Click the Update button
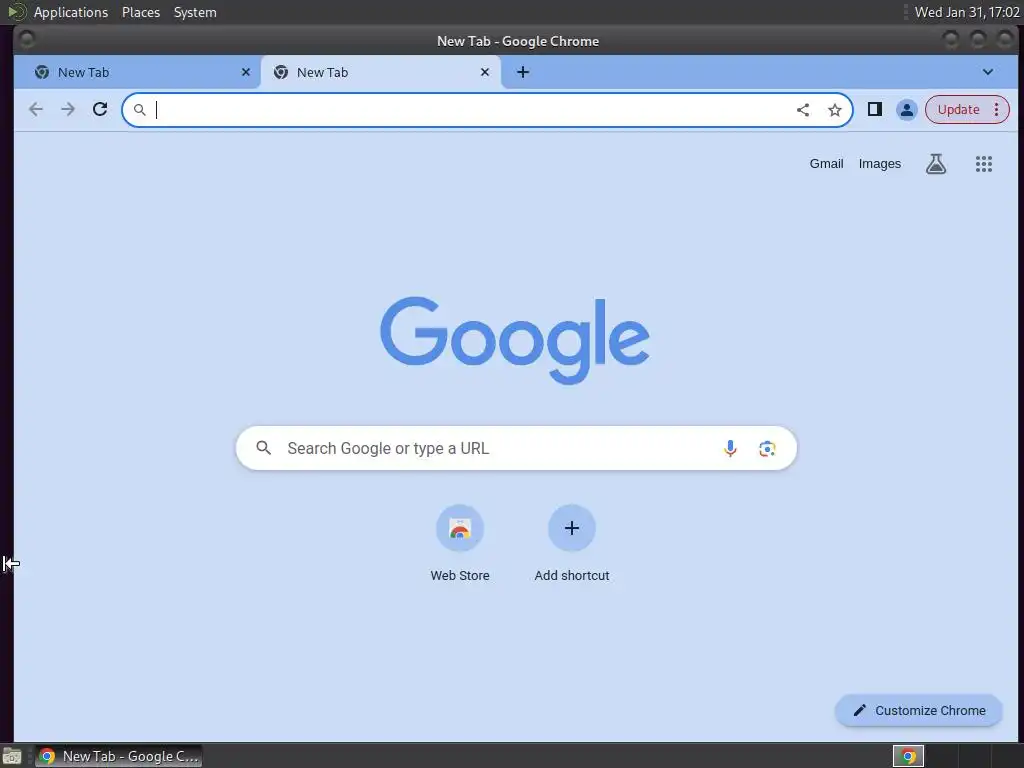1024x768 pixels. (958, 110)
